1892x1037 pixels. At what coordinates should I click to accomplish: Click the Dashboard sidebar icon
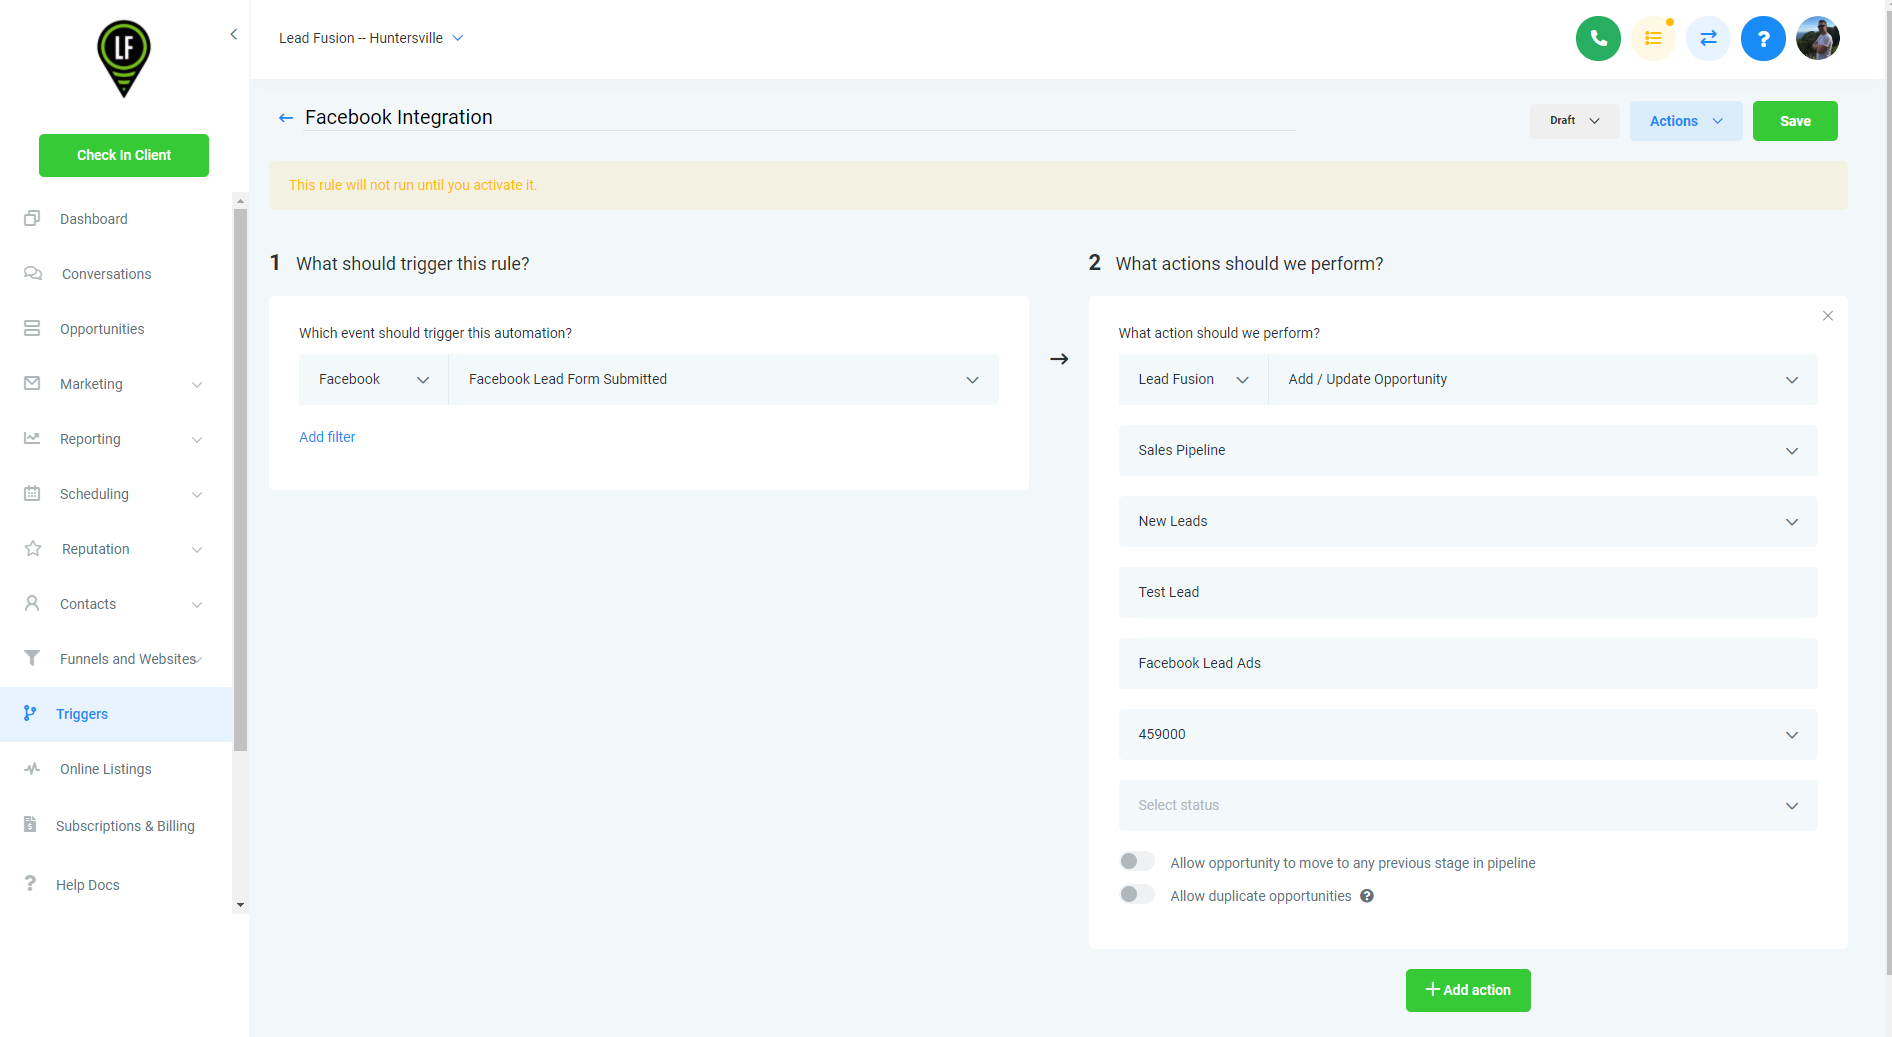click(x=32, y=218)
